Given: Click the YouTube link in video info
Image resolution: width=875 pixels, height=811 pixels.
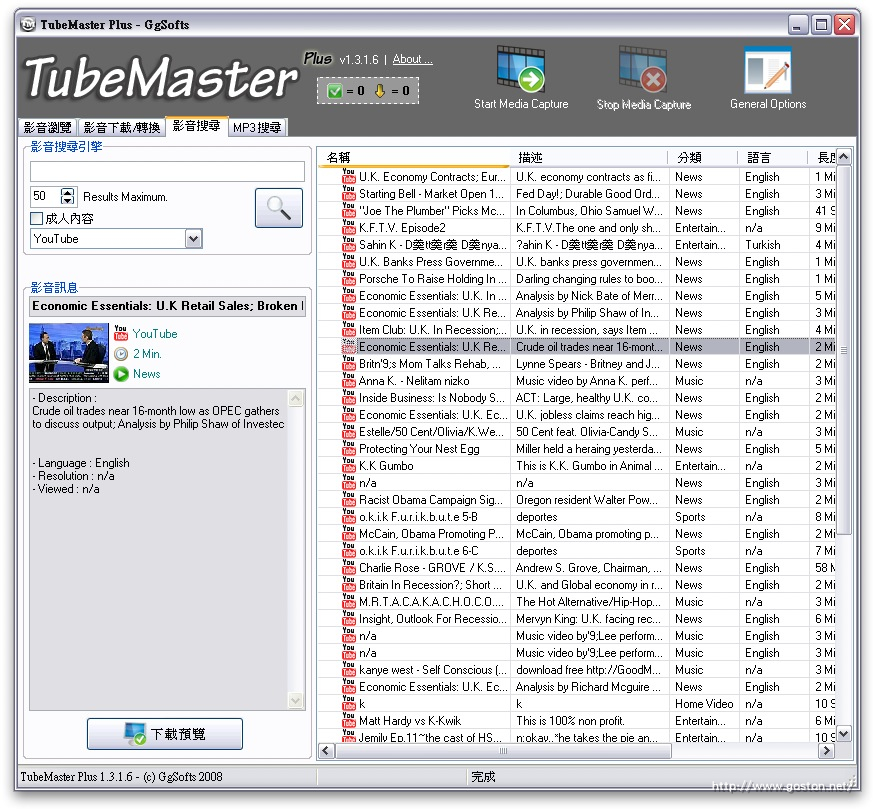Looking at the screenshot, I should pos(155,333).
